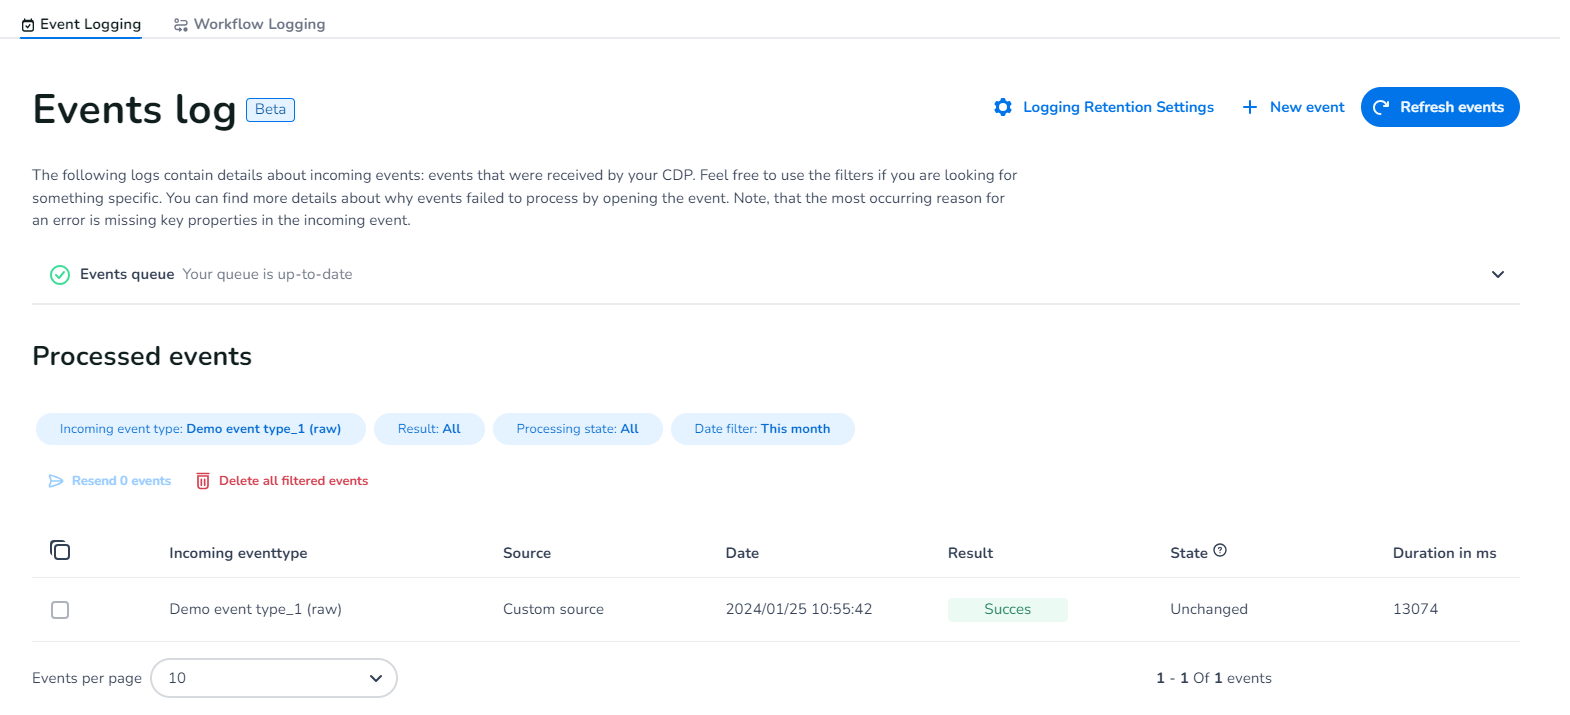The height and width of the screenshot is (715, 1570).
Task: Click the refresh arrow icon
Action: click(x=1381, y=107)
